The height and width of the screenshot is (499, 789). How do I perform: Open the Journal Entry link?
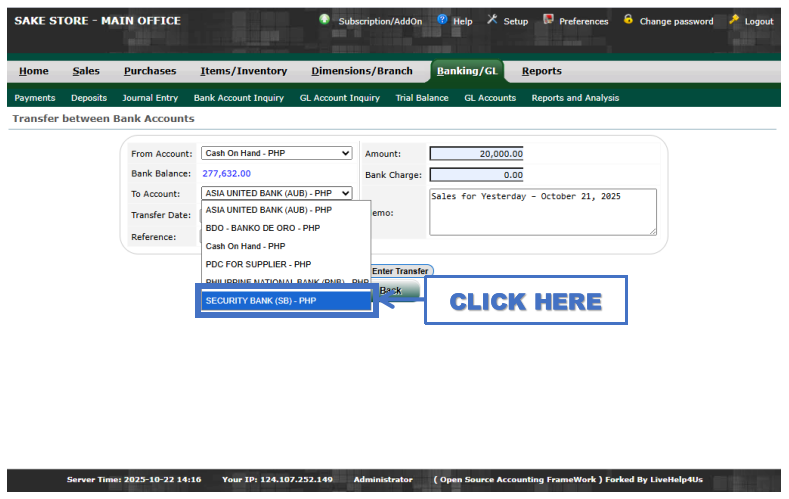[150, 98]
